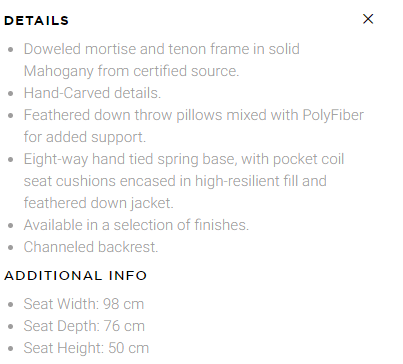Select Available in a selection of finishes
403x364 pixels.
point(136,225)
